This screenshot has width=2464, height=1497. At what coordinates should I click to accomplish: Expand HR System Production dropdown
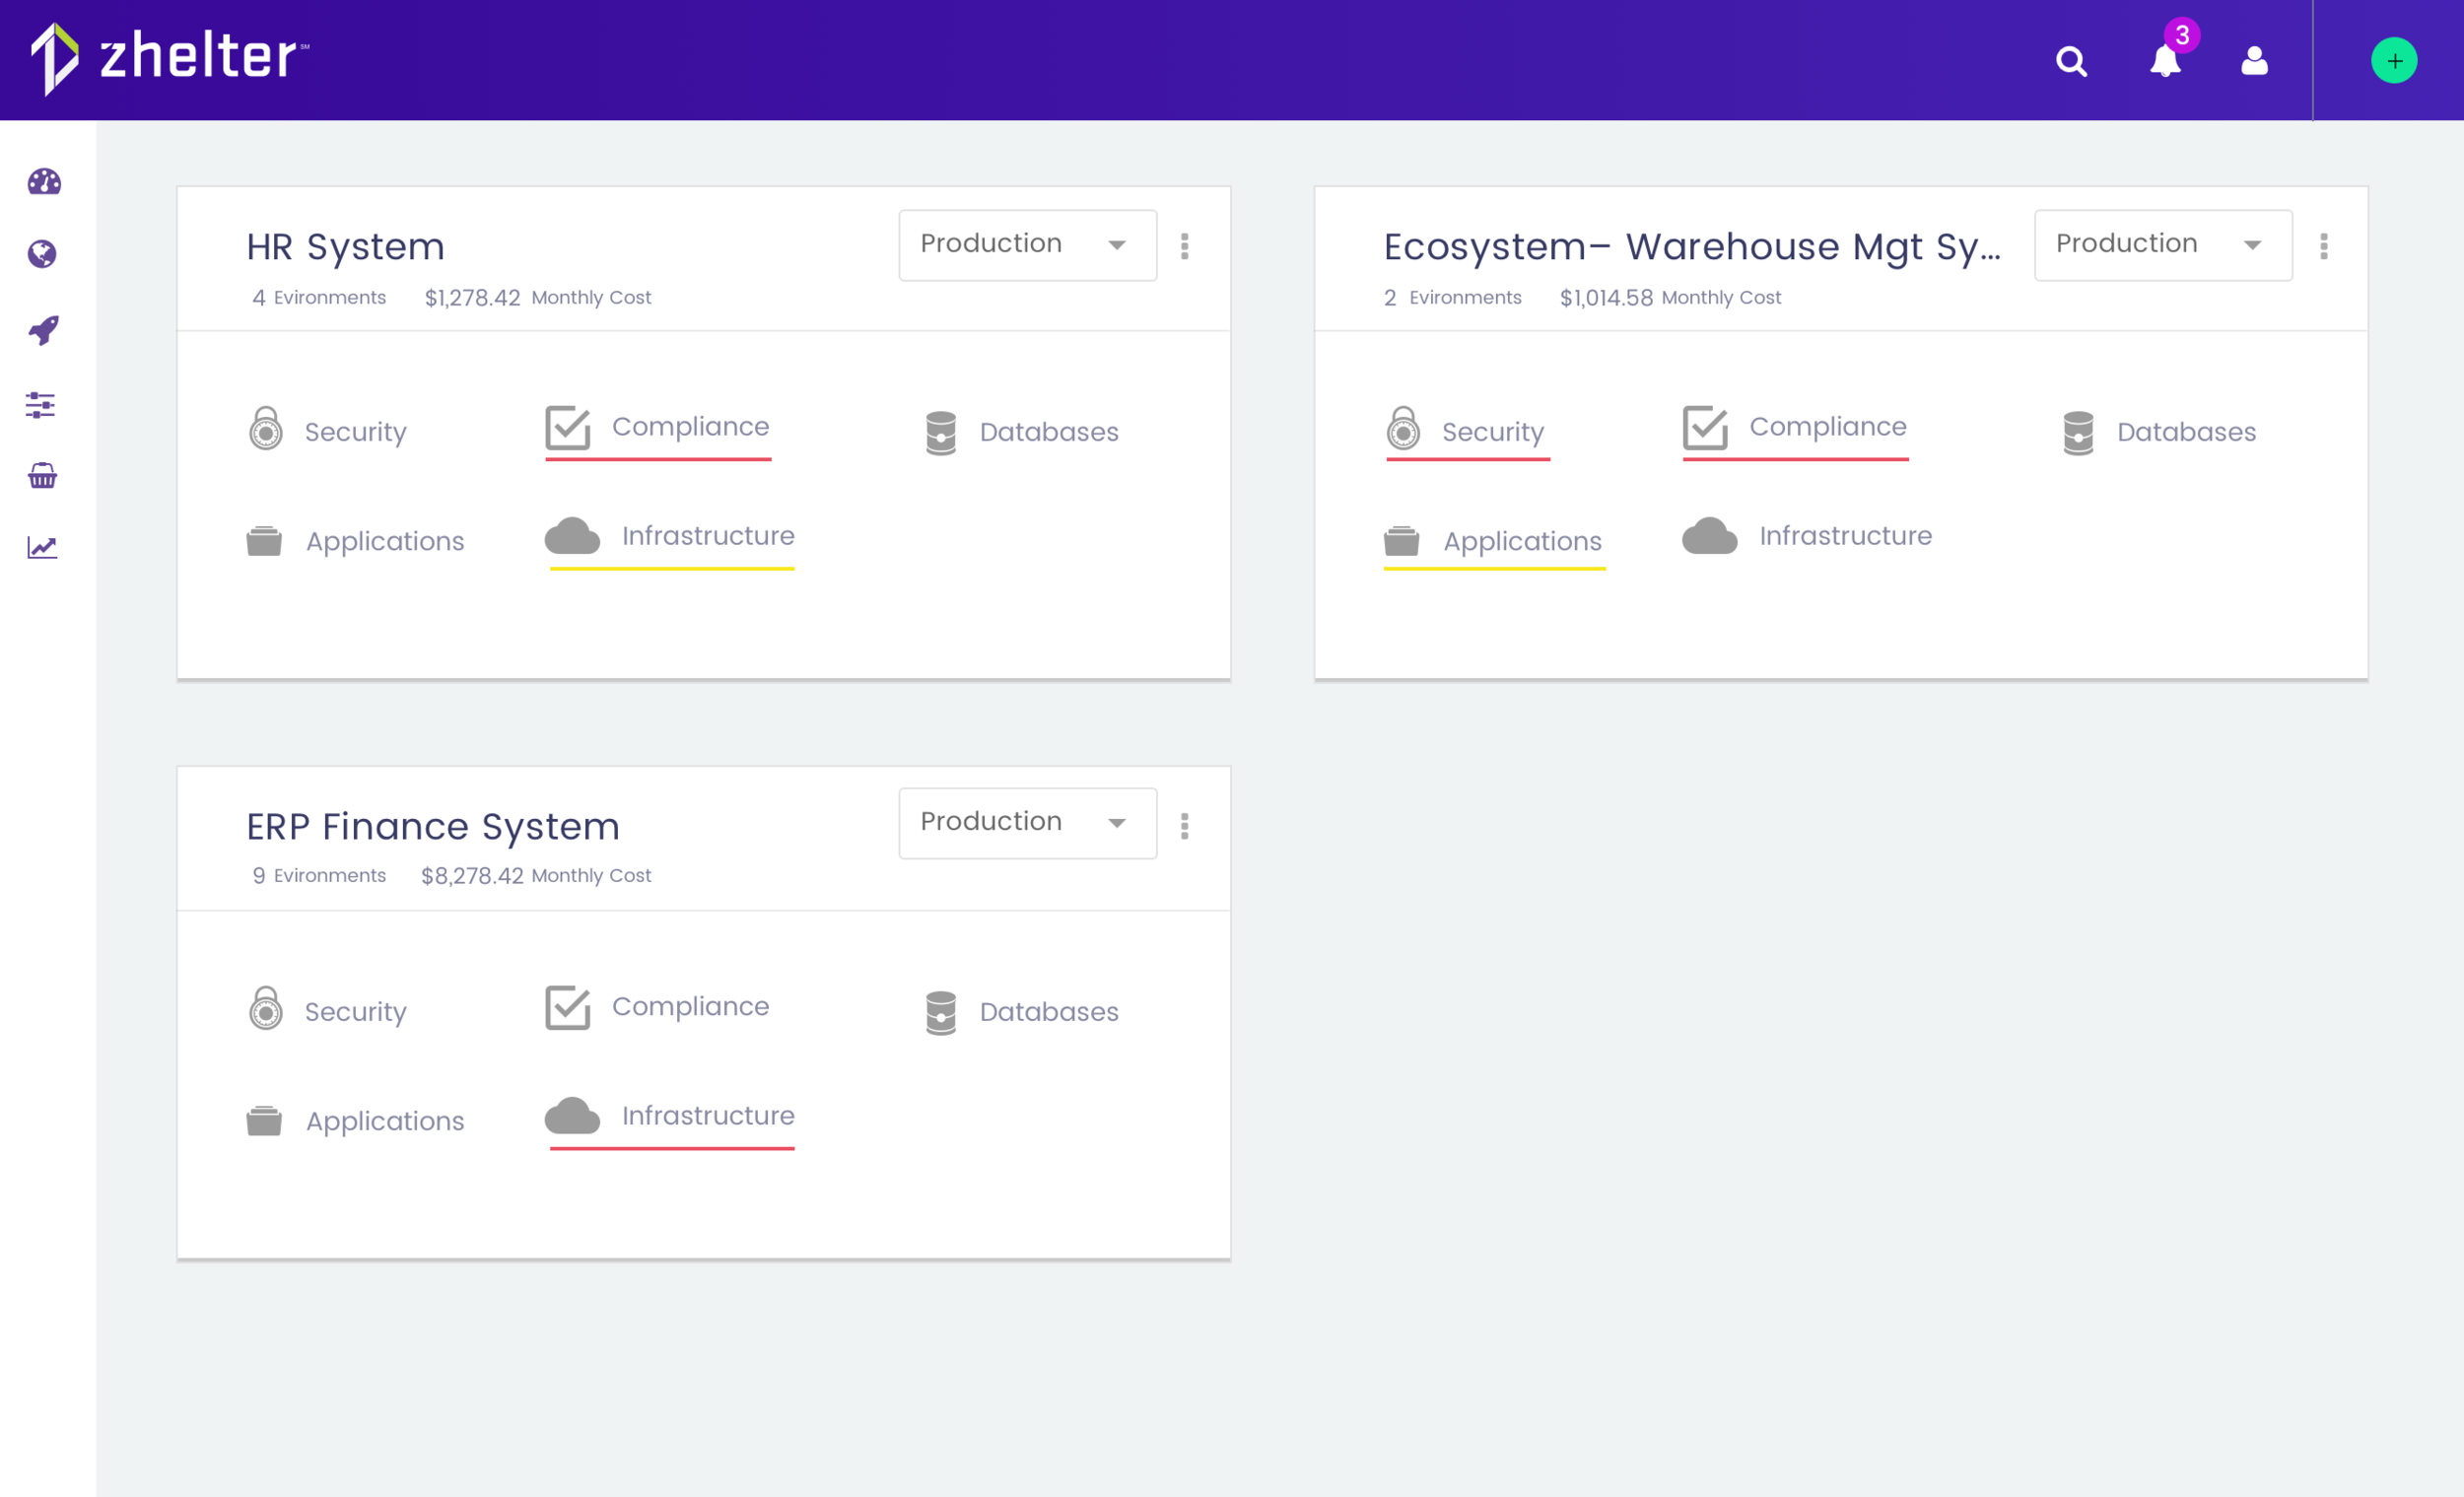point(1027,245)
